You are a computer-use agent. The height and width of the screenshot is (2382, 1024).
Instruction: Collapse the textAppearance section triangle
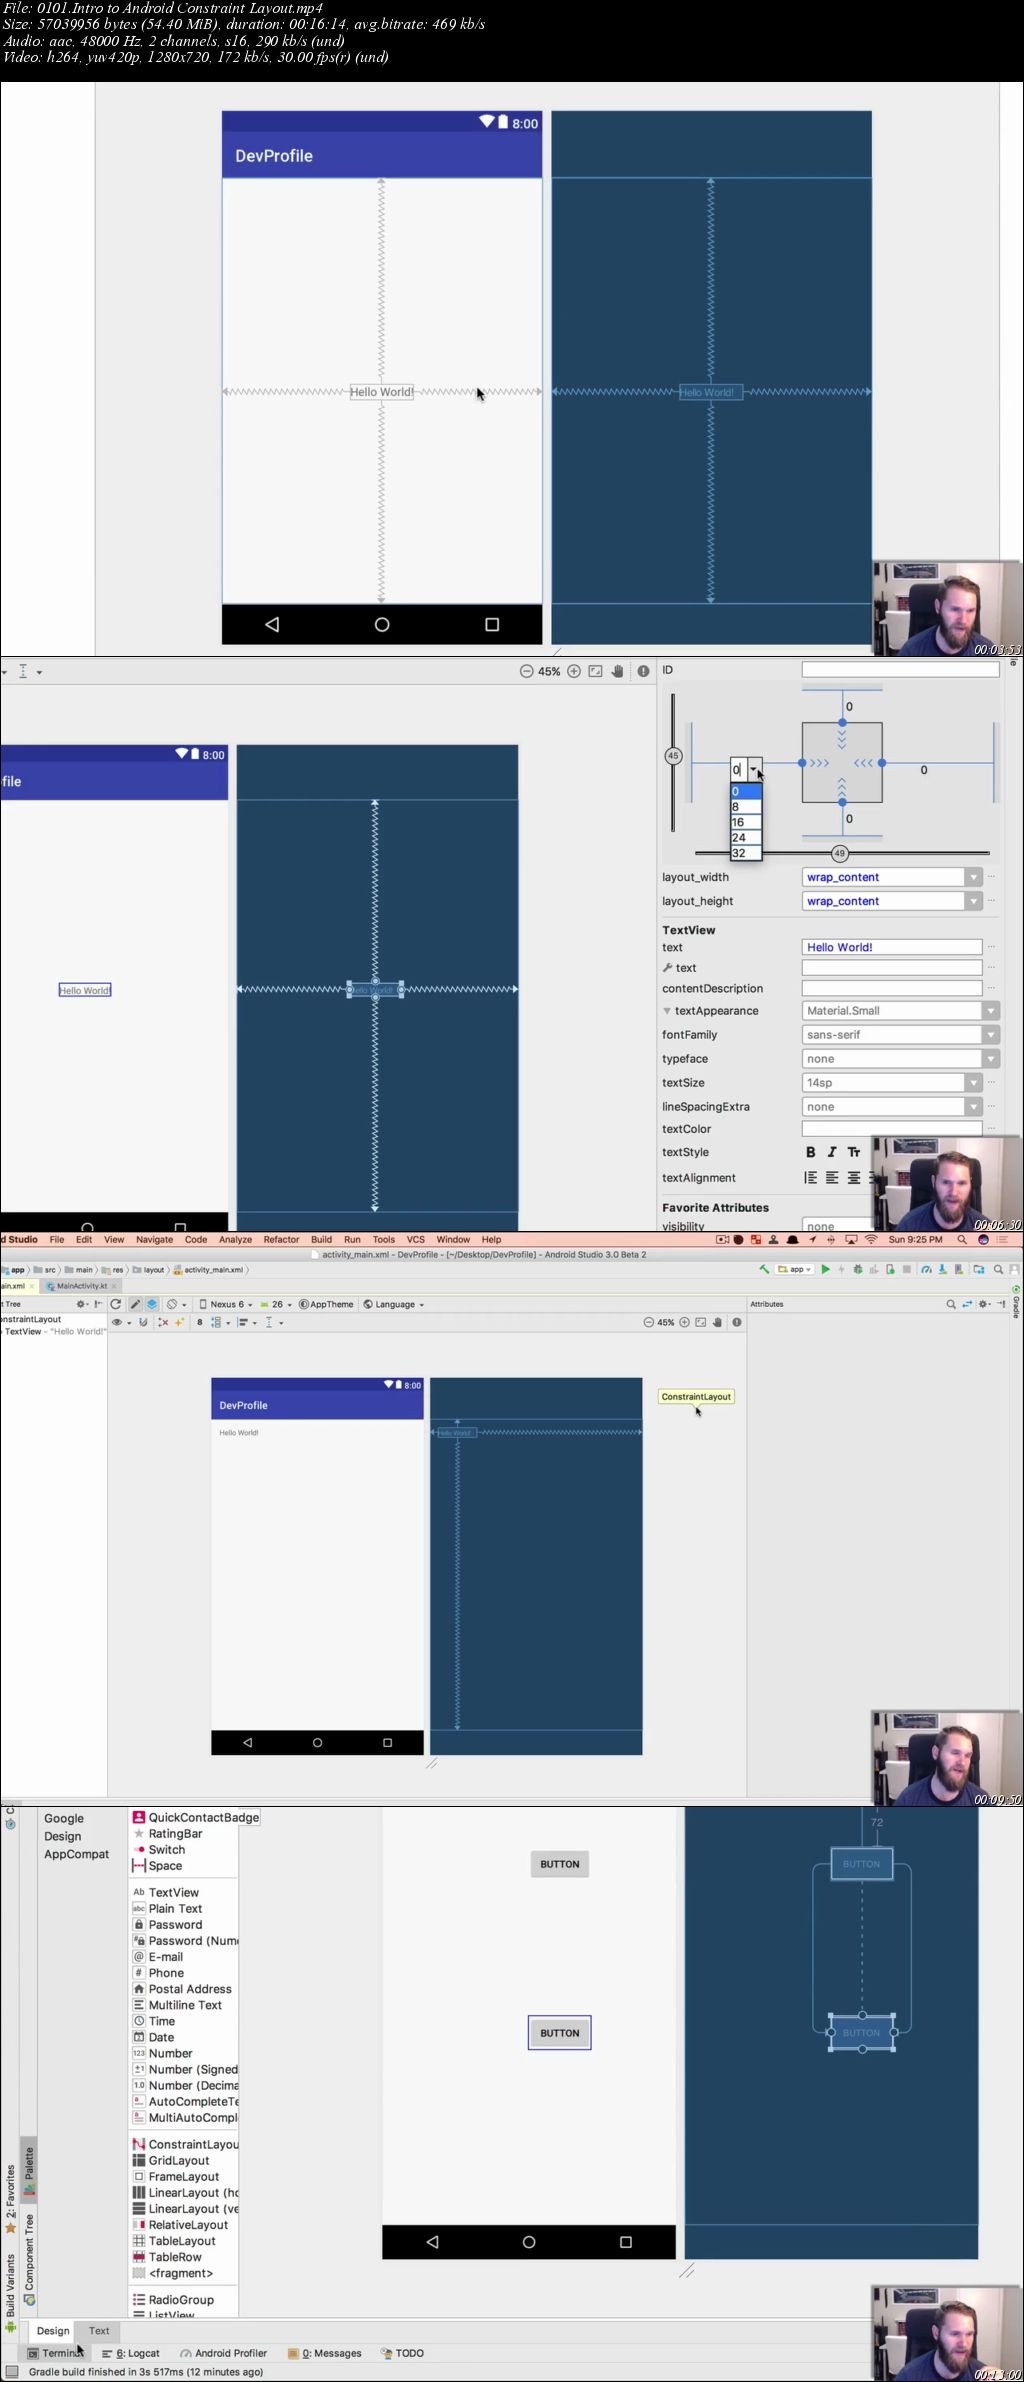click(667, 1011)
